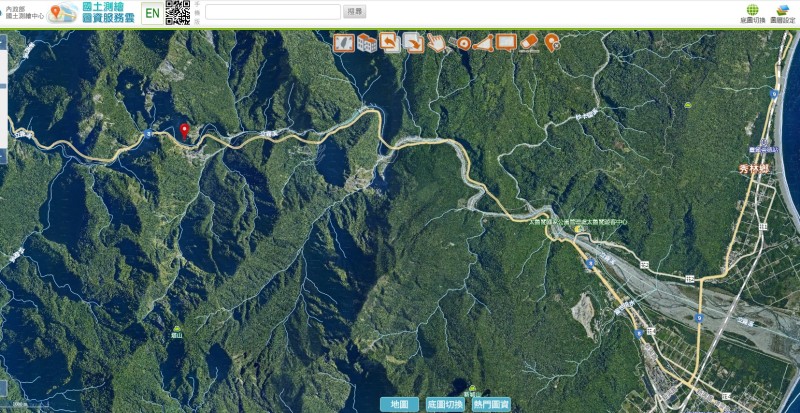Viewport: 800px width, 413px height.
Task: Select the eraser tool to clear drawings
Action: [x=529, y=43]
